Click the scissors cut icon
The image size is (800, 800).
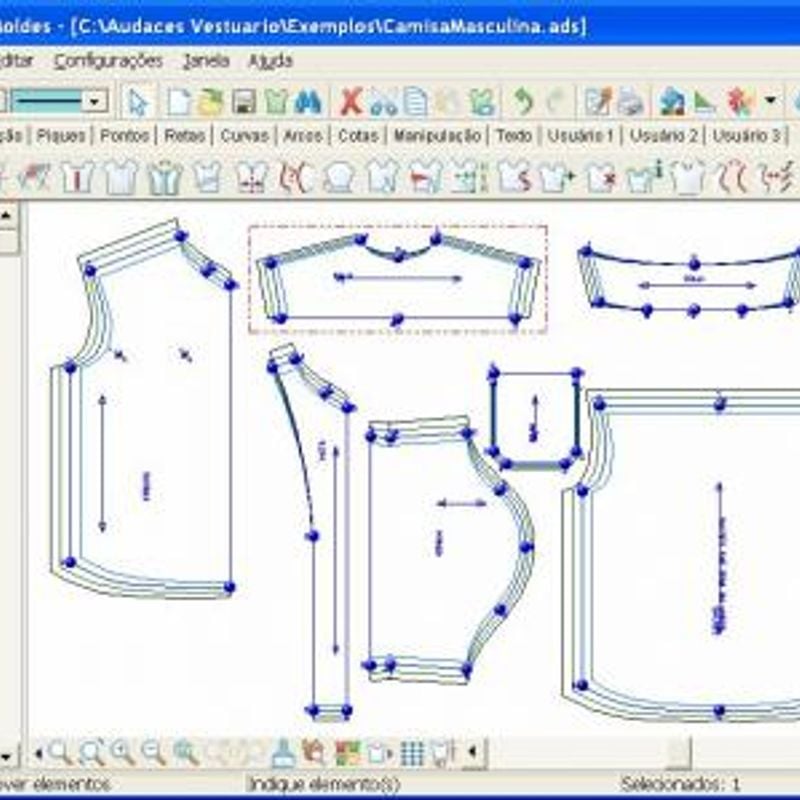click(x=382, y=101)
